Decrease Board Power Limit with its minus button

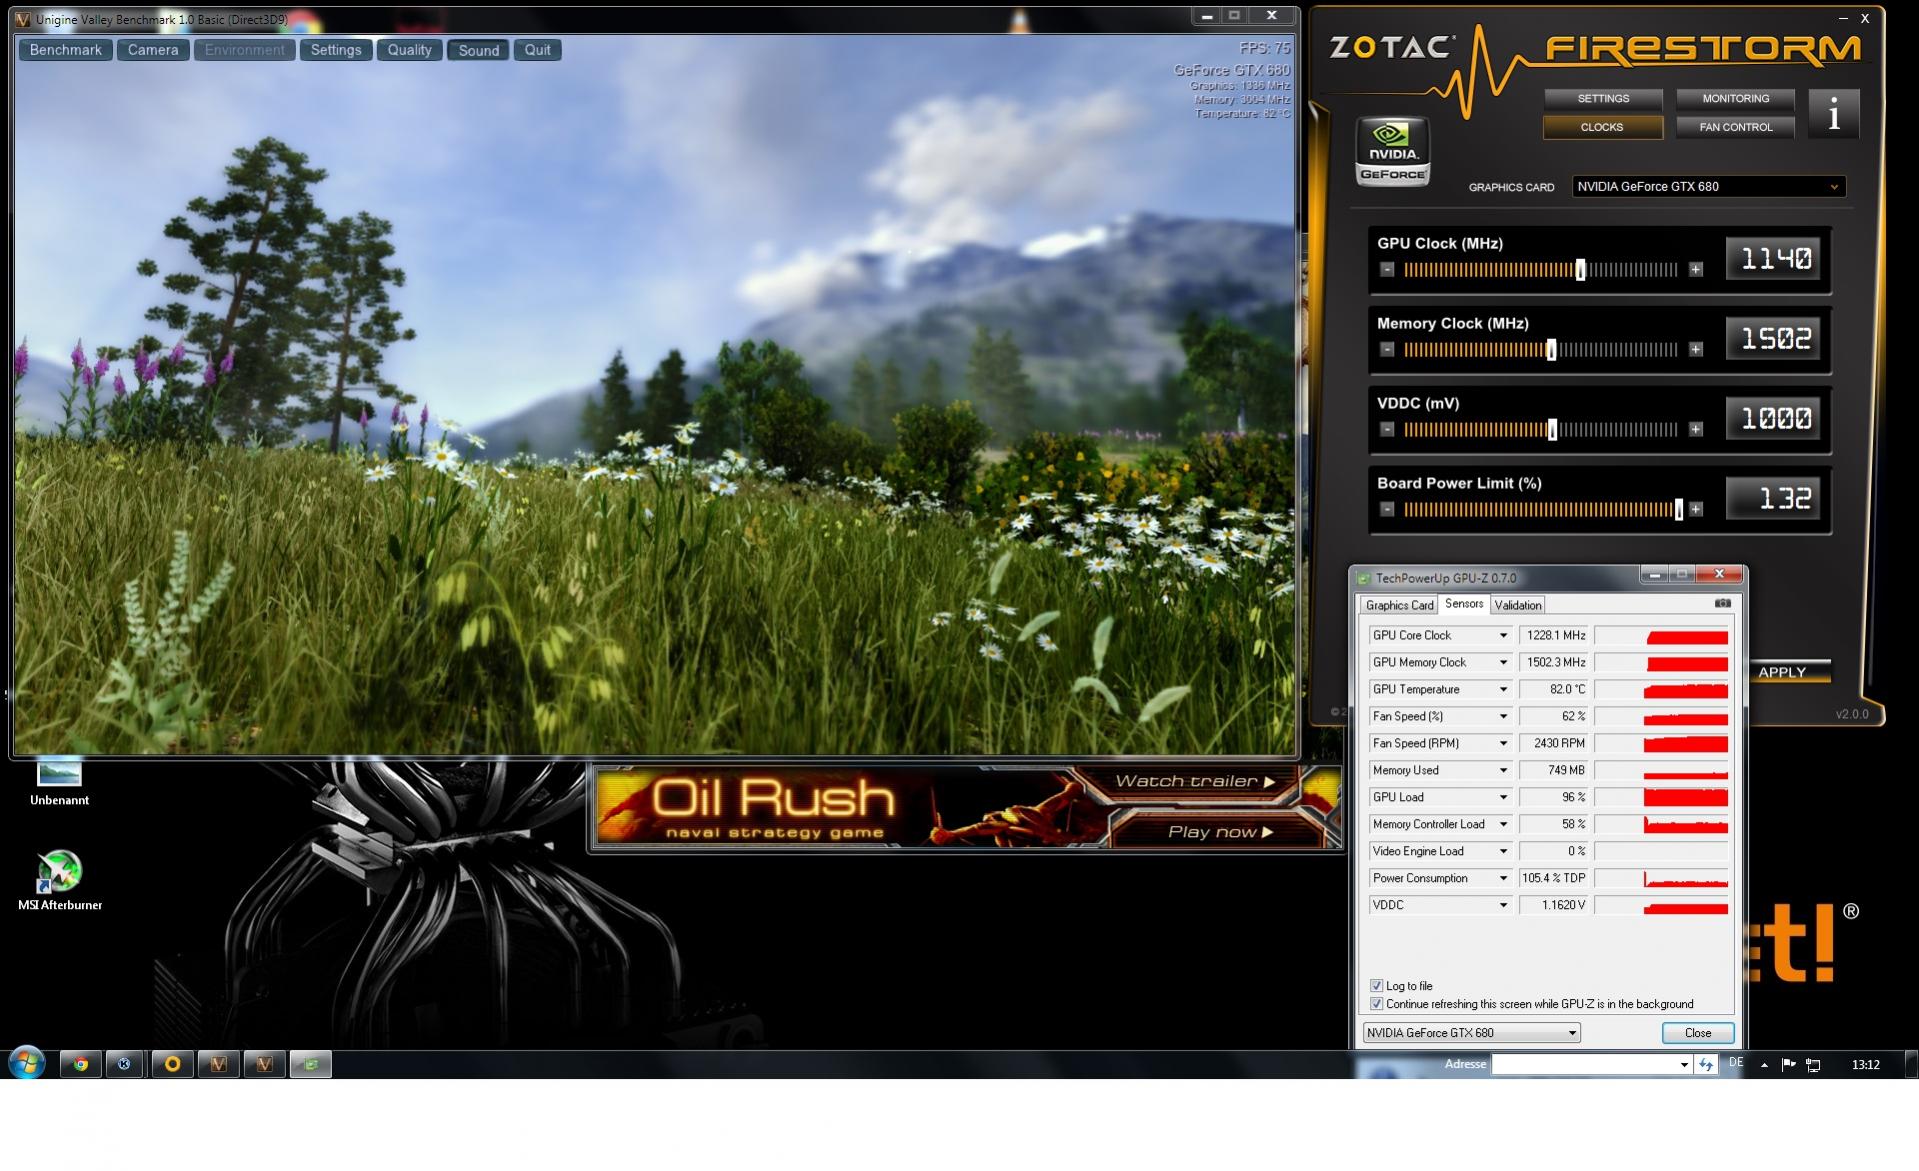pos(1387,510)
